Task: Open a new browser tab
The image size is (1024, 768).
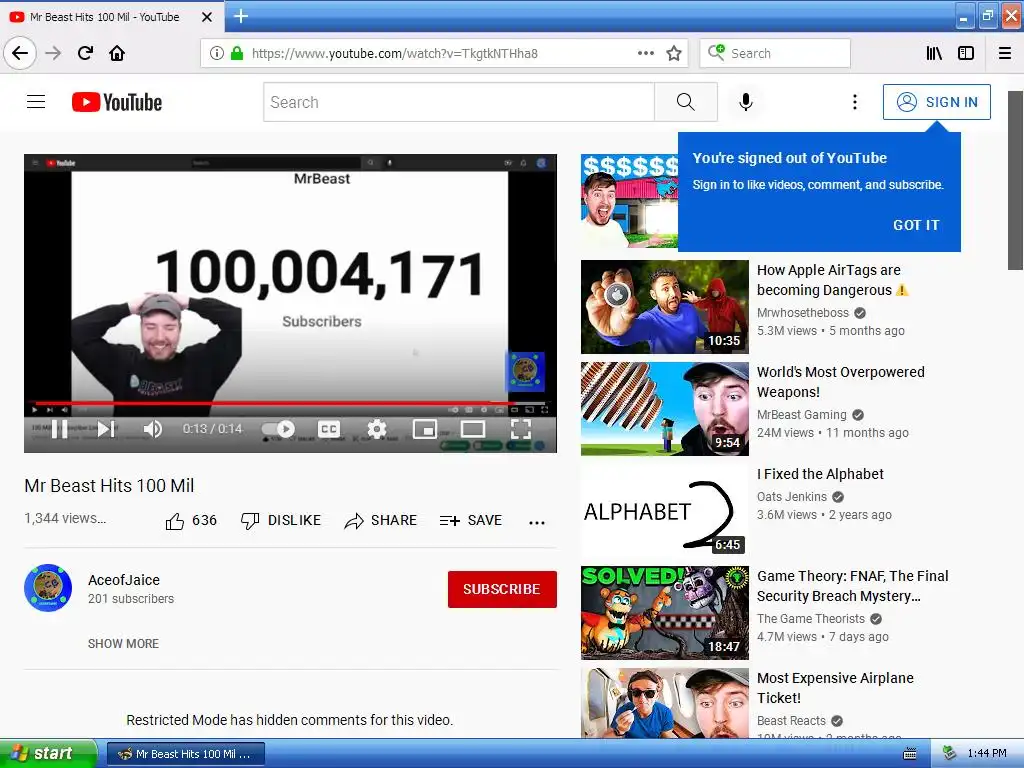Action: point(240,16)
